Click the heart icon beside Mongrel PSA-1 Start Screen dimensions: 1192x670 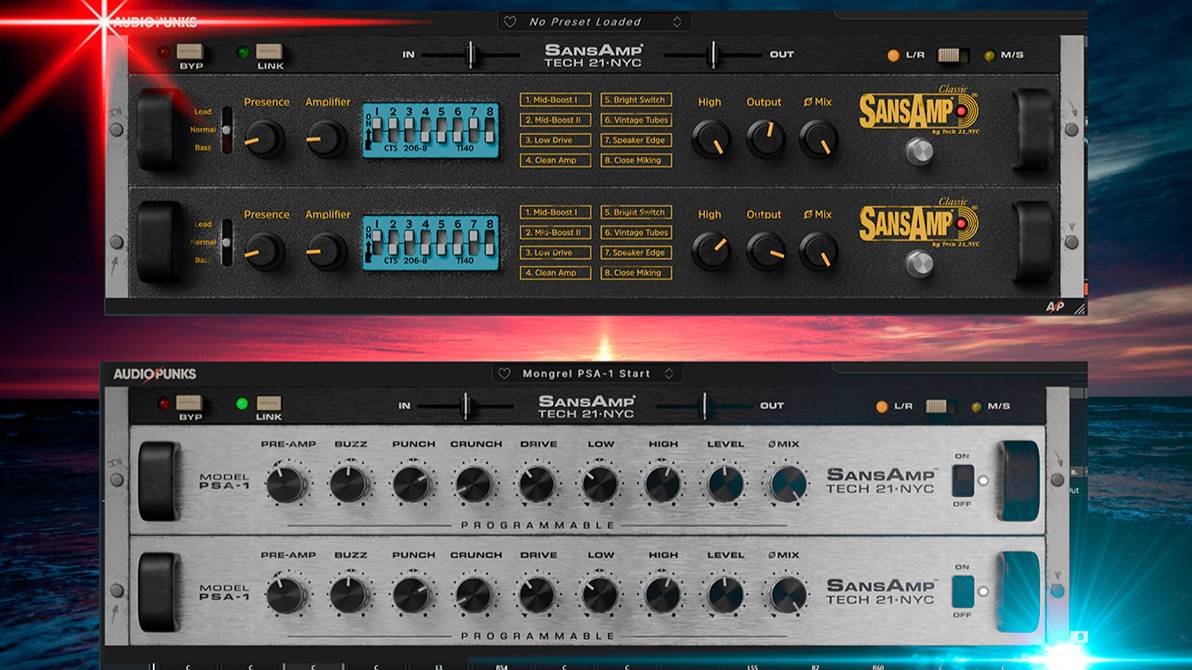click(x=504, y=373)
